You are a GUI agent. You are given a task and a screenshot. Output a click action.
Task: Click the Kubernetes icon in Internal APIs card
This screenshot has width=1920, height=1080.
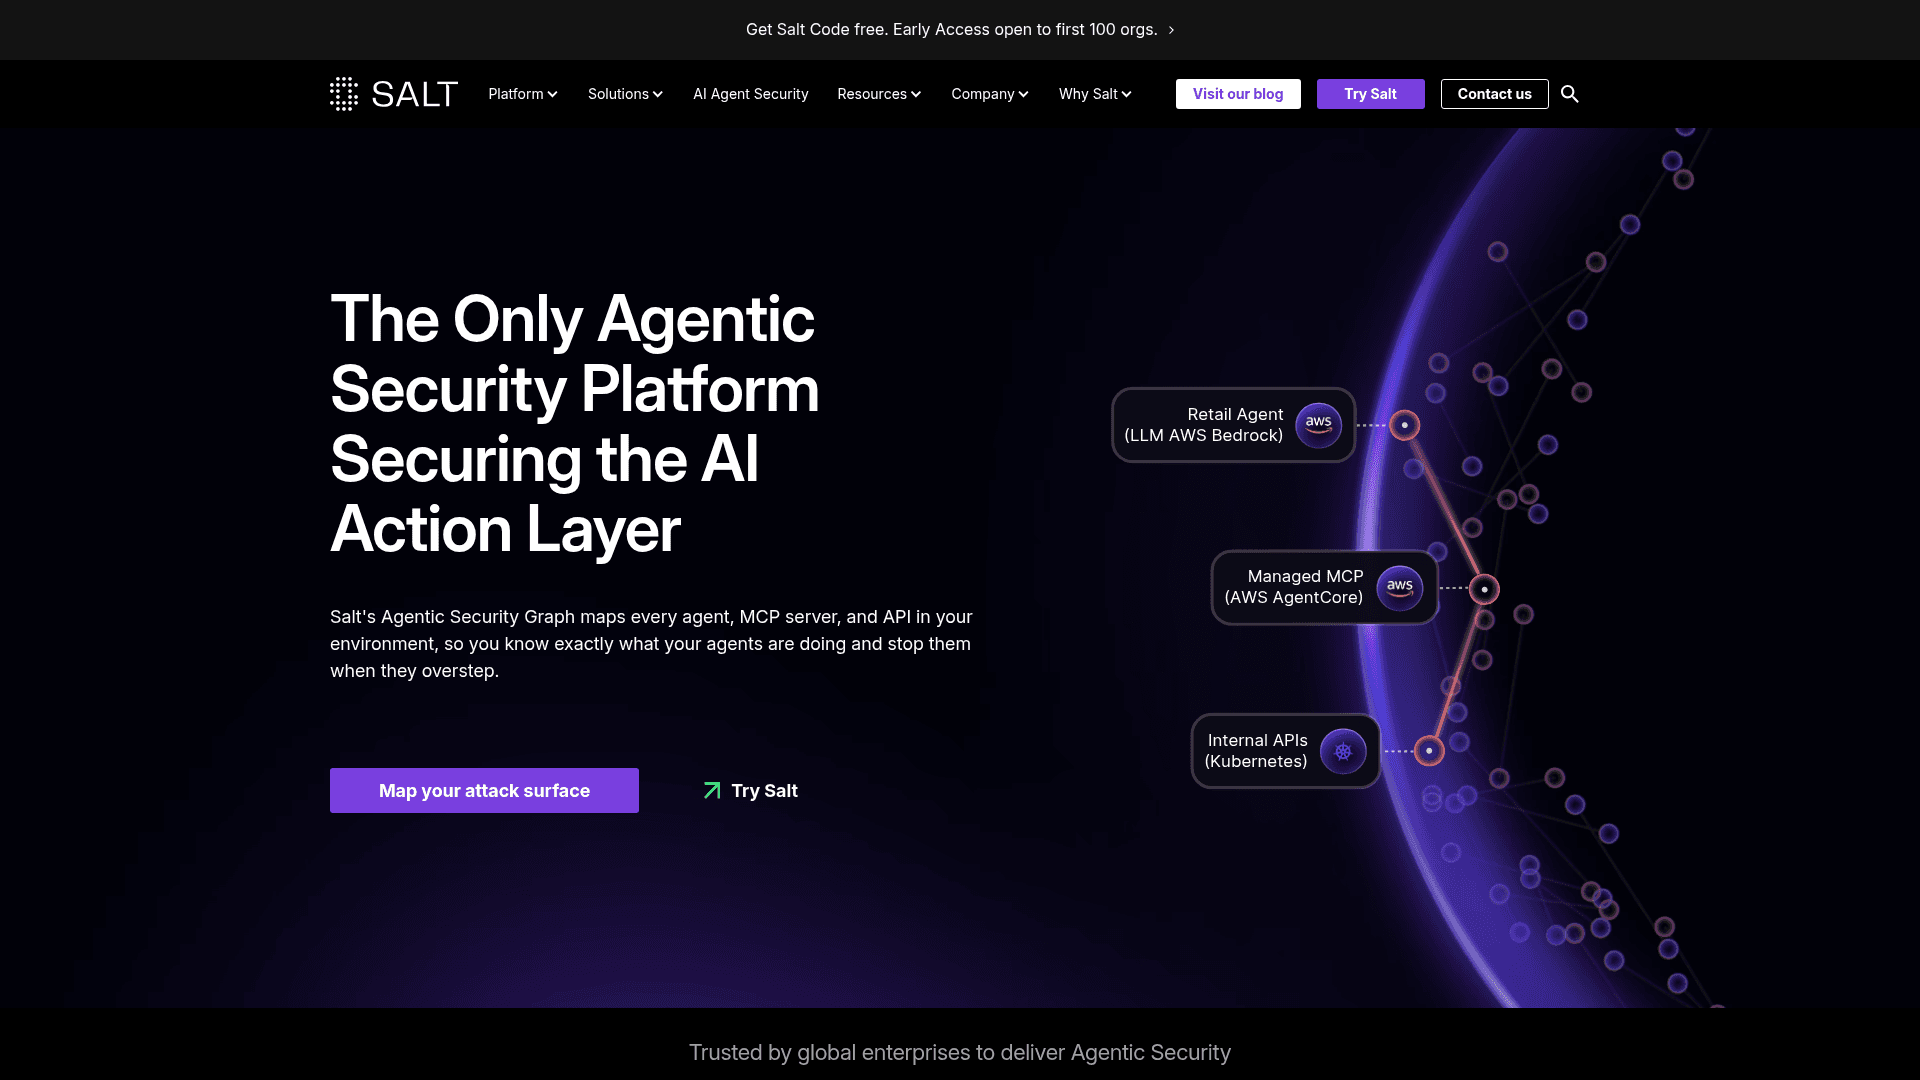point(1343,751)
